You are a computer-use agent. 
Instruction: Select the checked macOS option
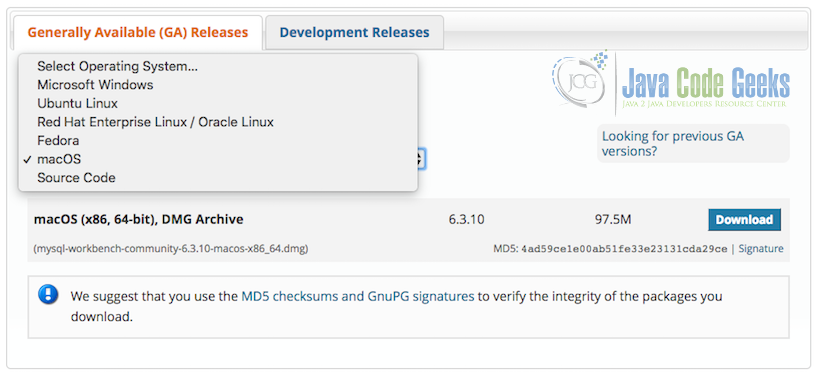click(x=218, y=159)
